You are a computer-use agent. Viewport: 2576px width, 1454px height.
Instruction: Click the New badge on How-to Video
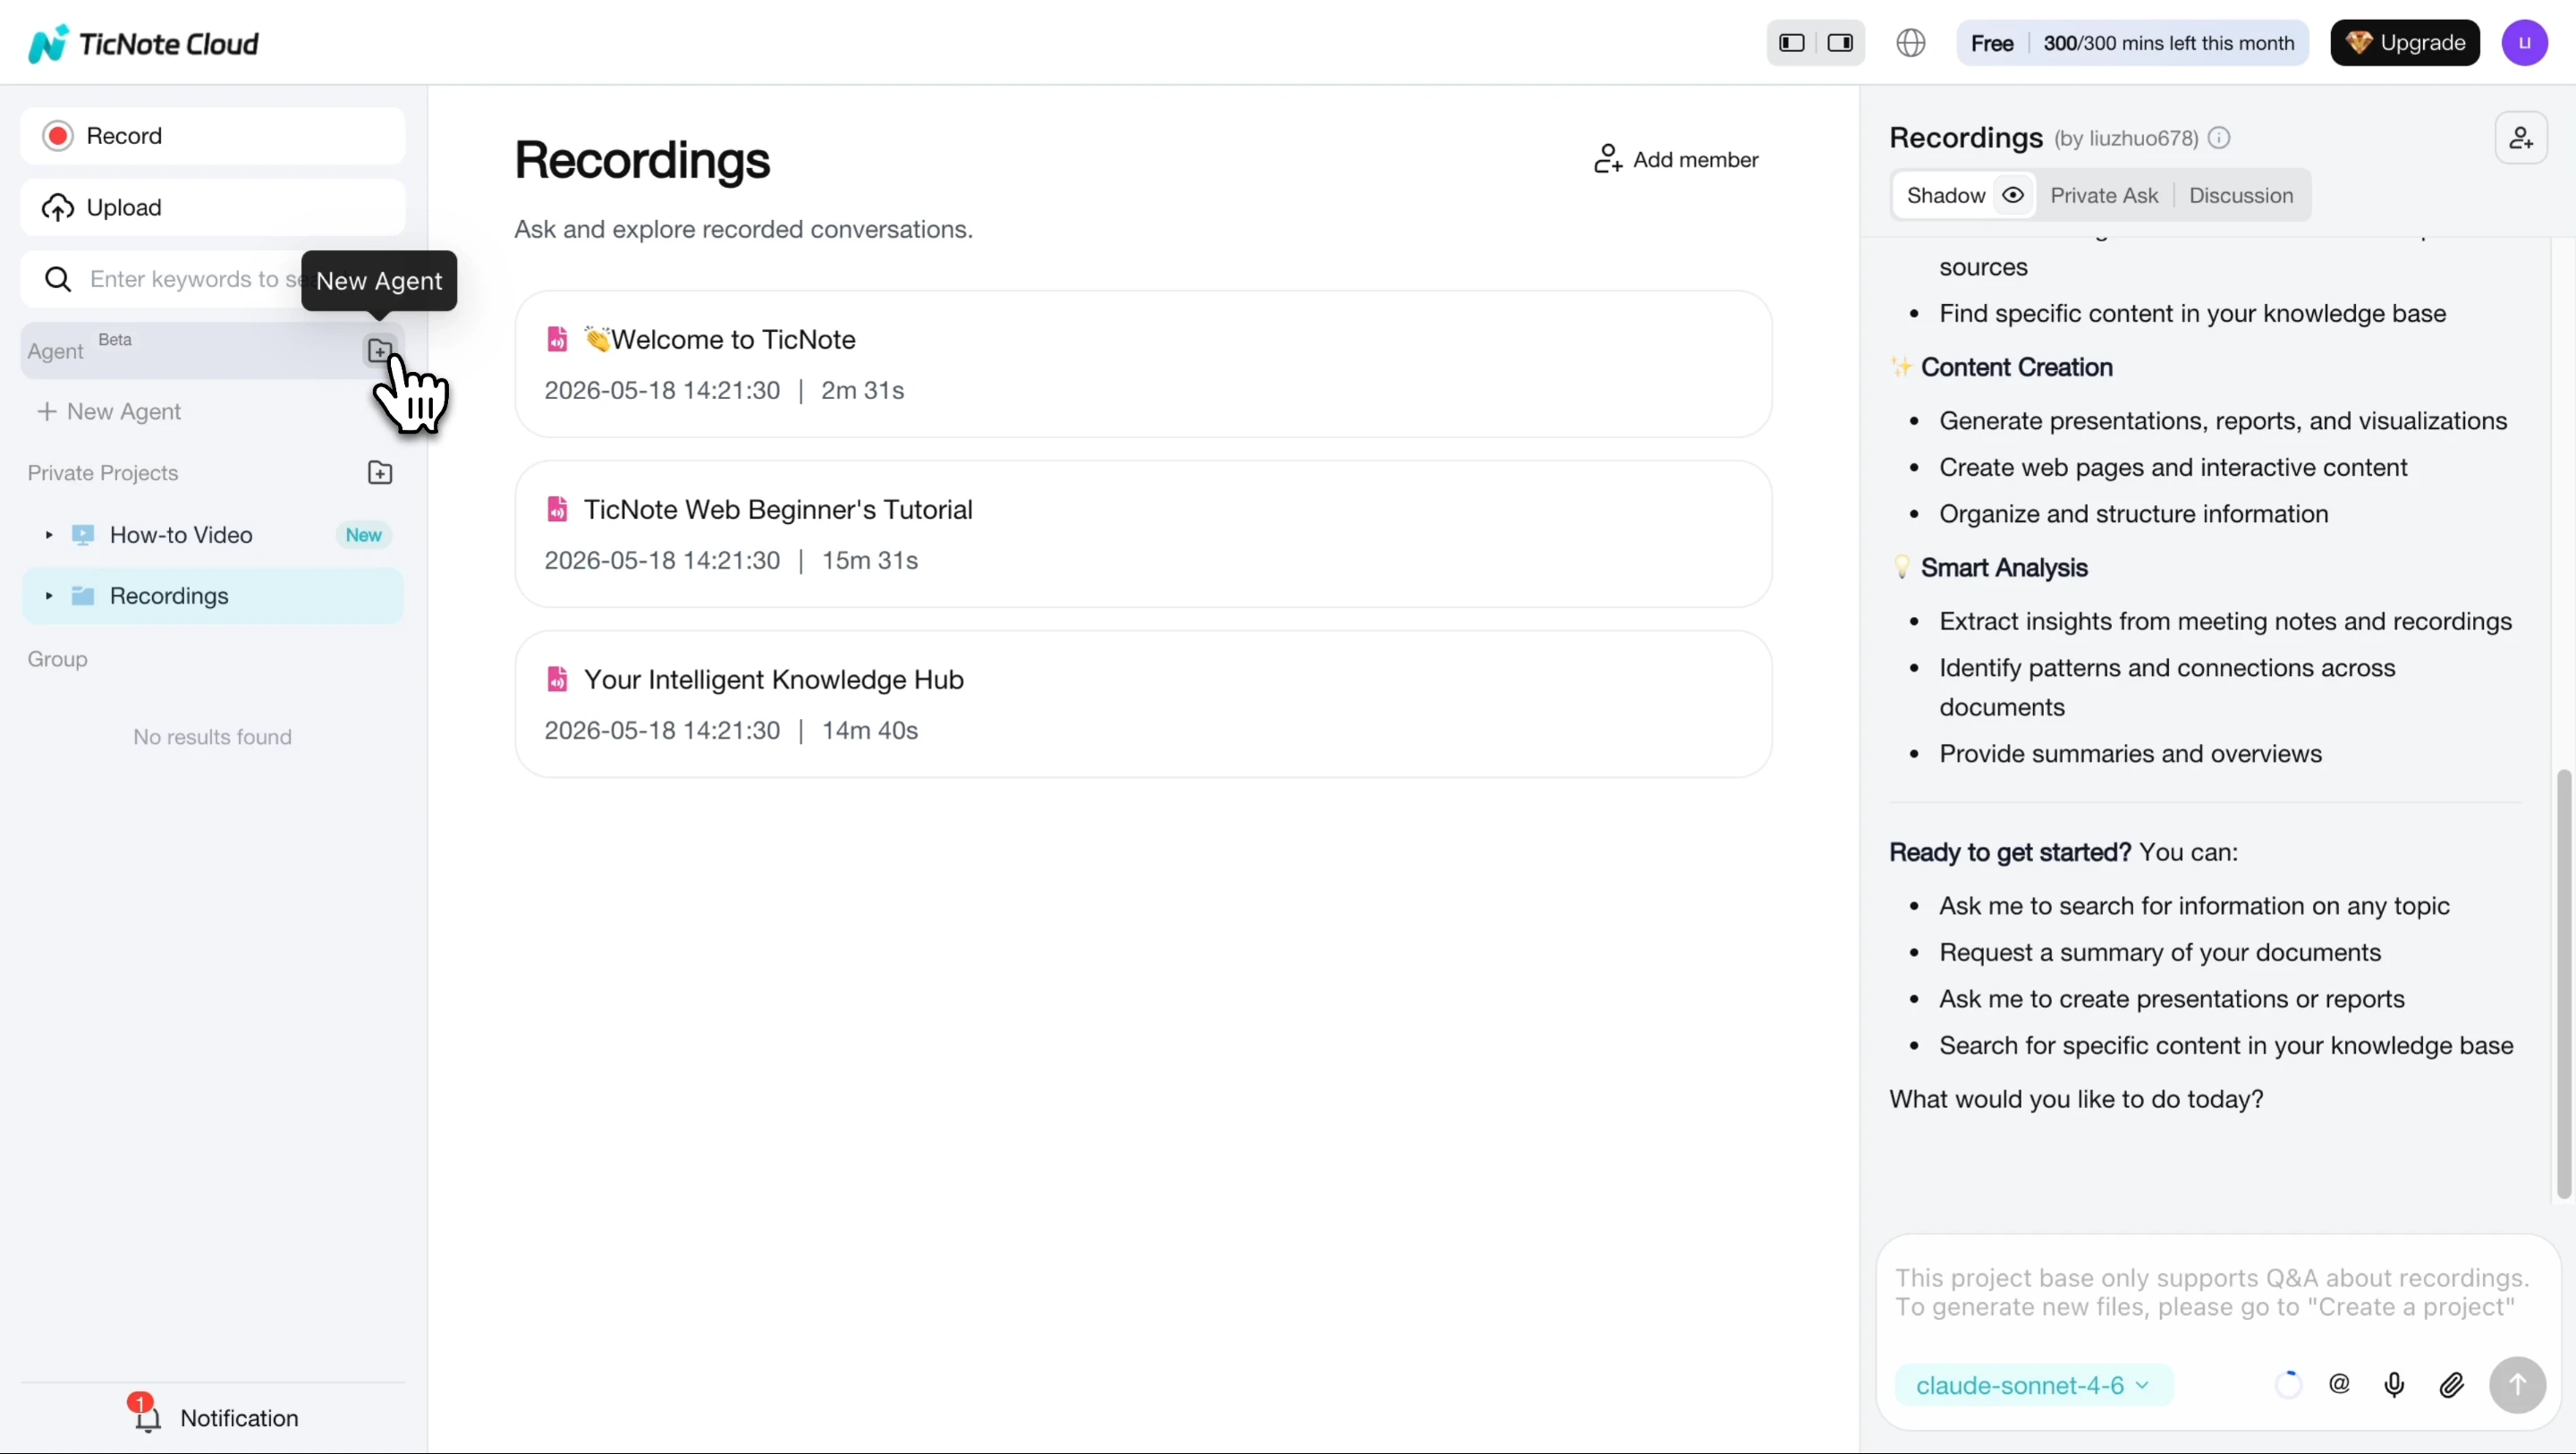(364, 535)
